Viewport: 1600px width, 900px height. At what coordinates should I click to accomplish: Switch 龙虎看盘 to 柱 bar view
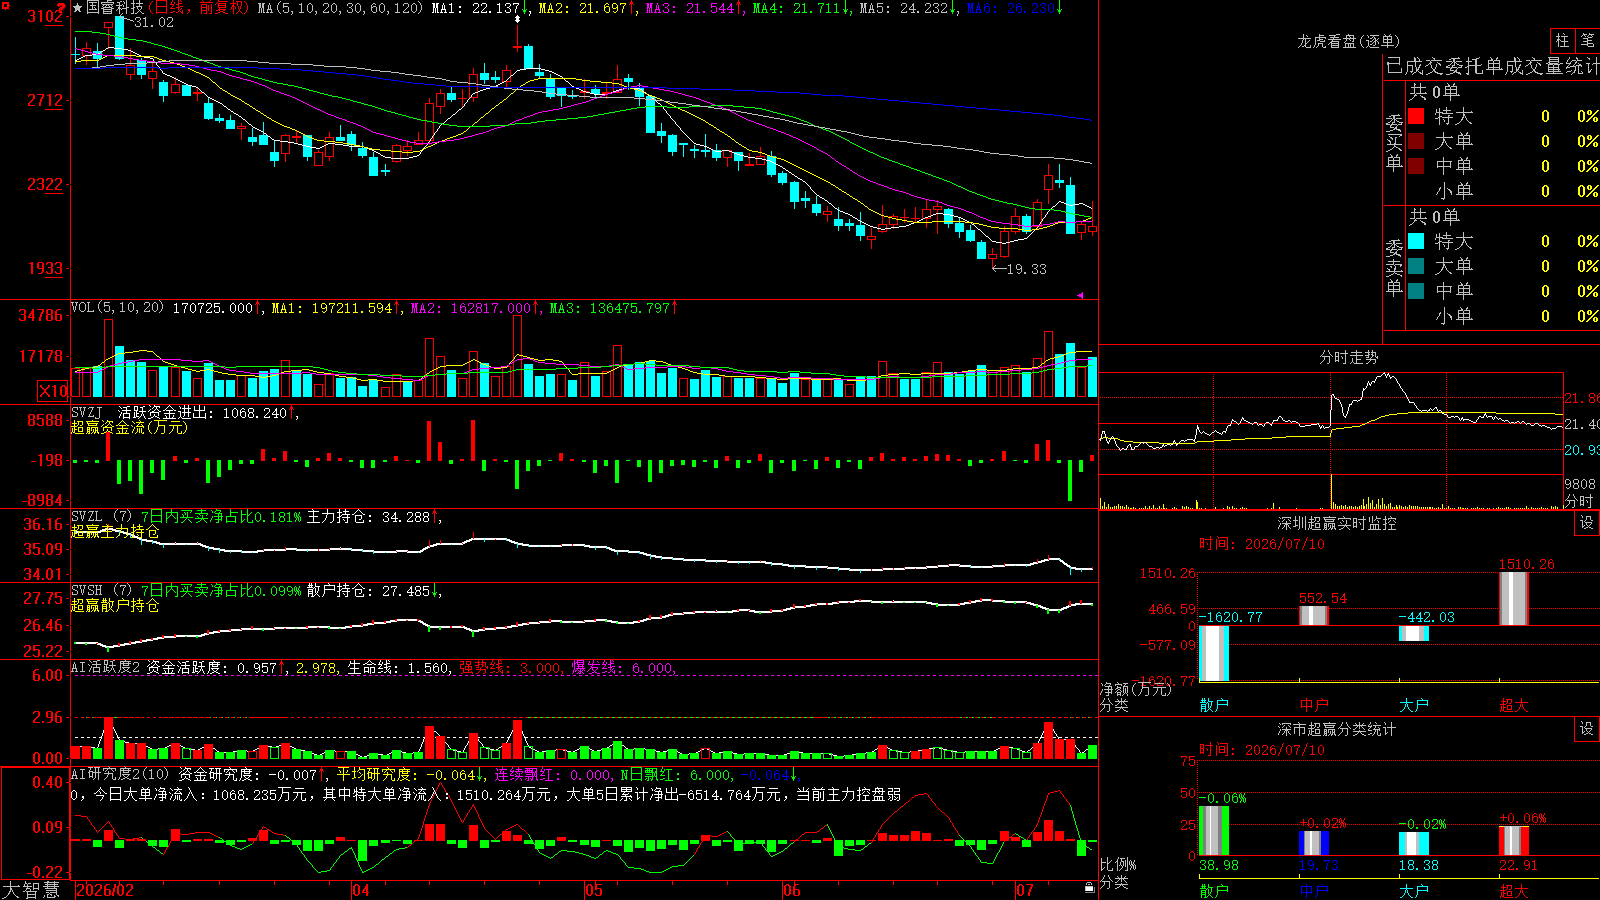[x=1562, y=41]
